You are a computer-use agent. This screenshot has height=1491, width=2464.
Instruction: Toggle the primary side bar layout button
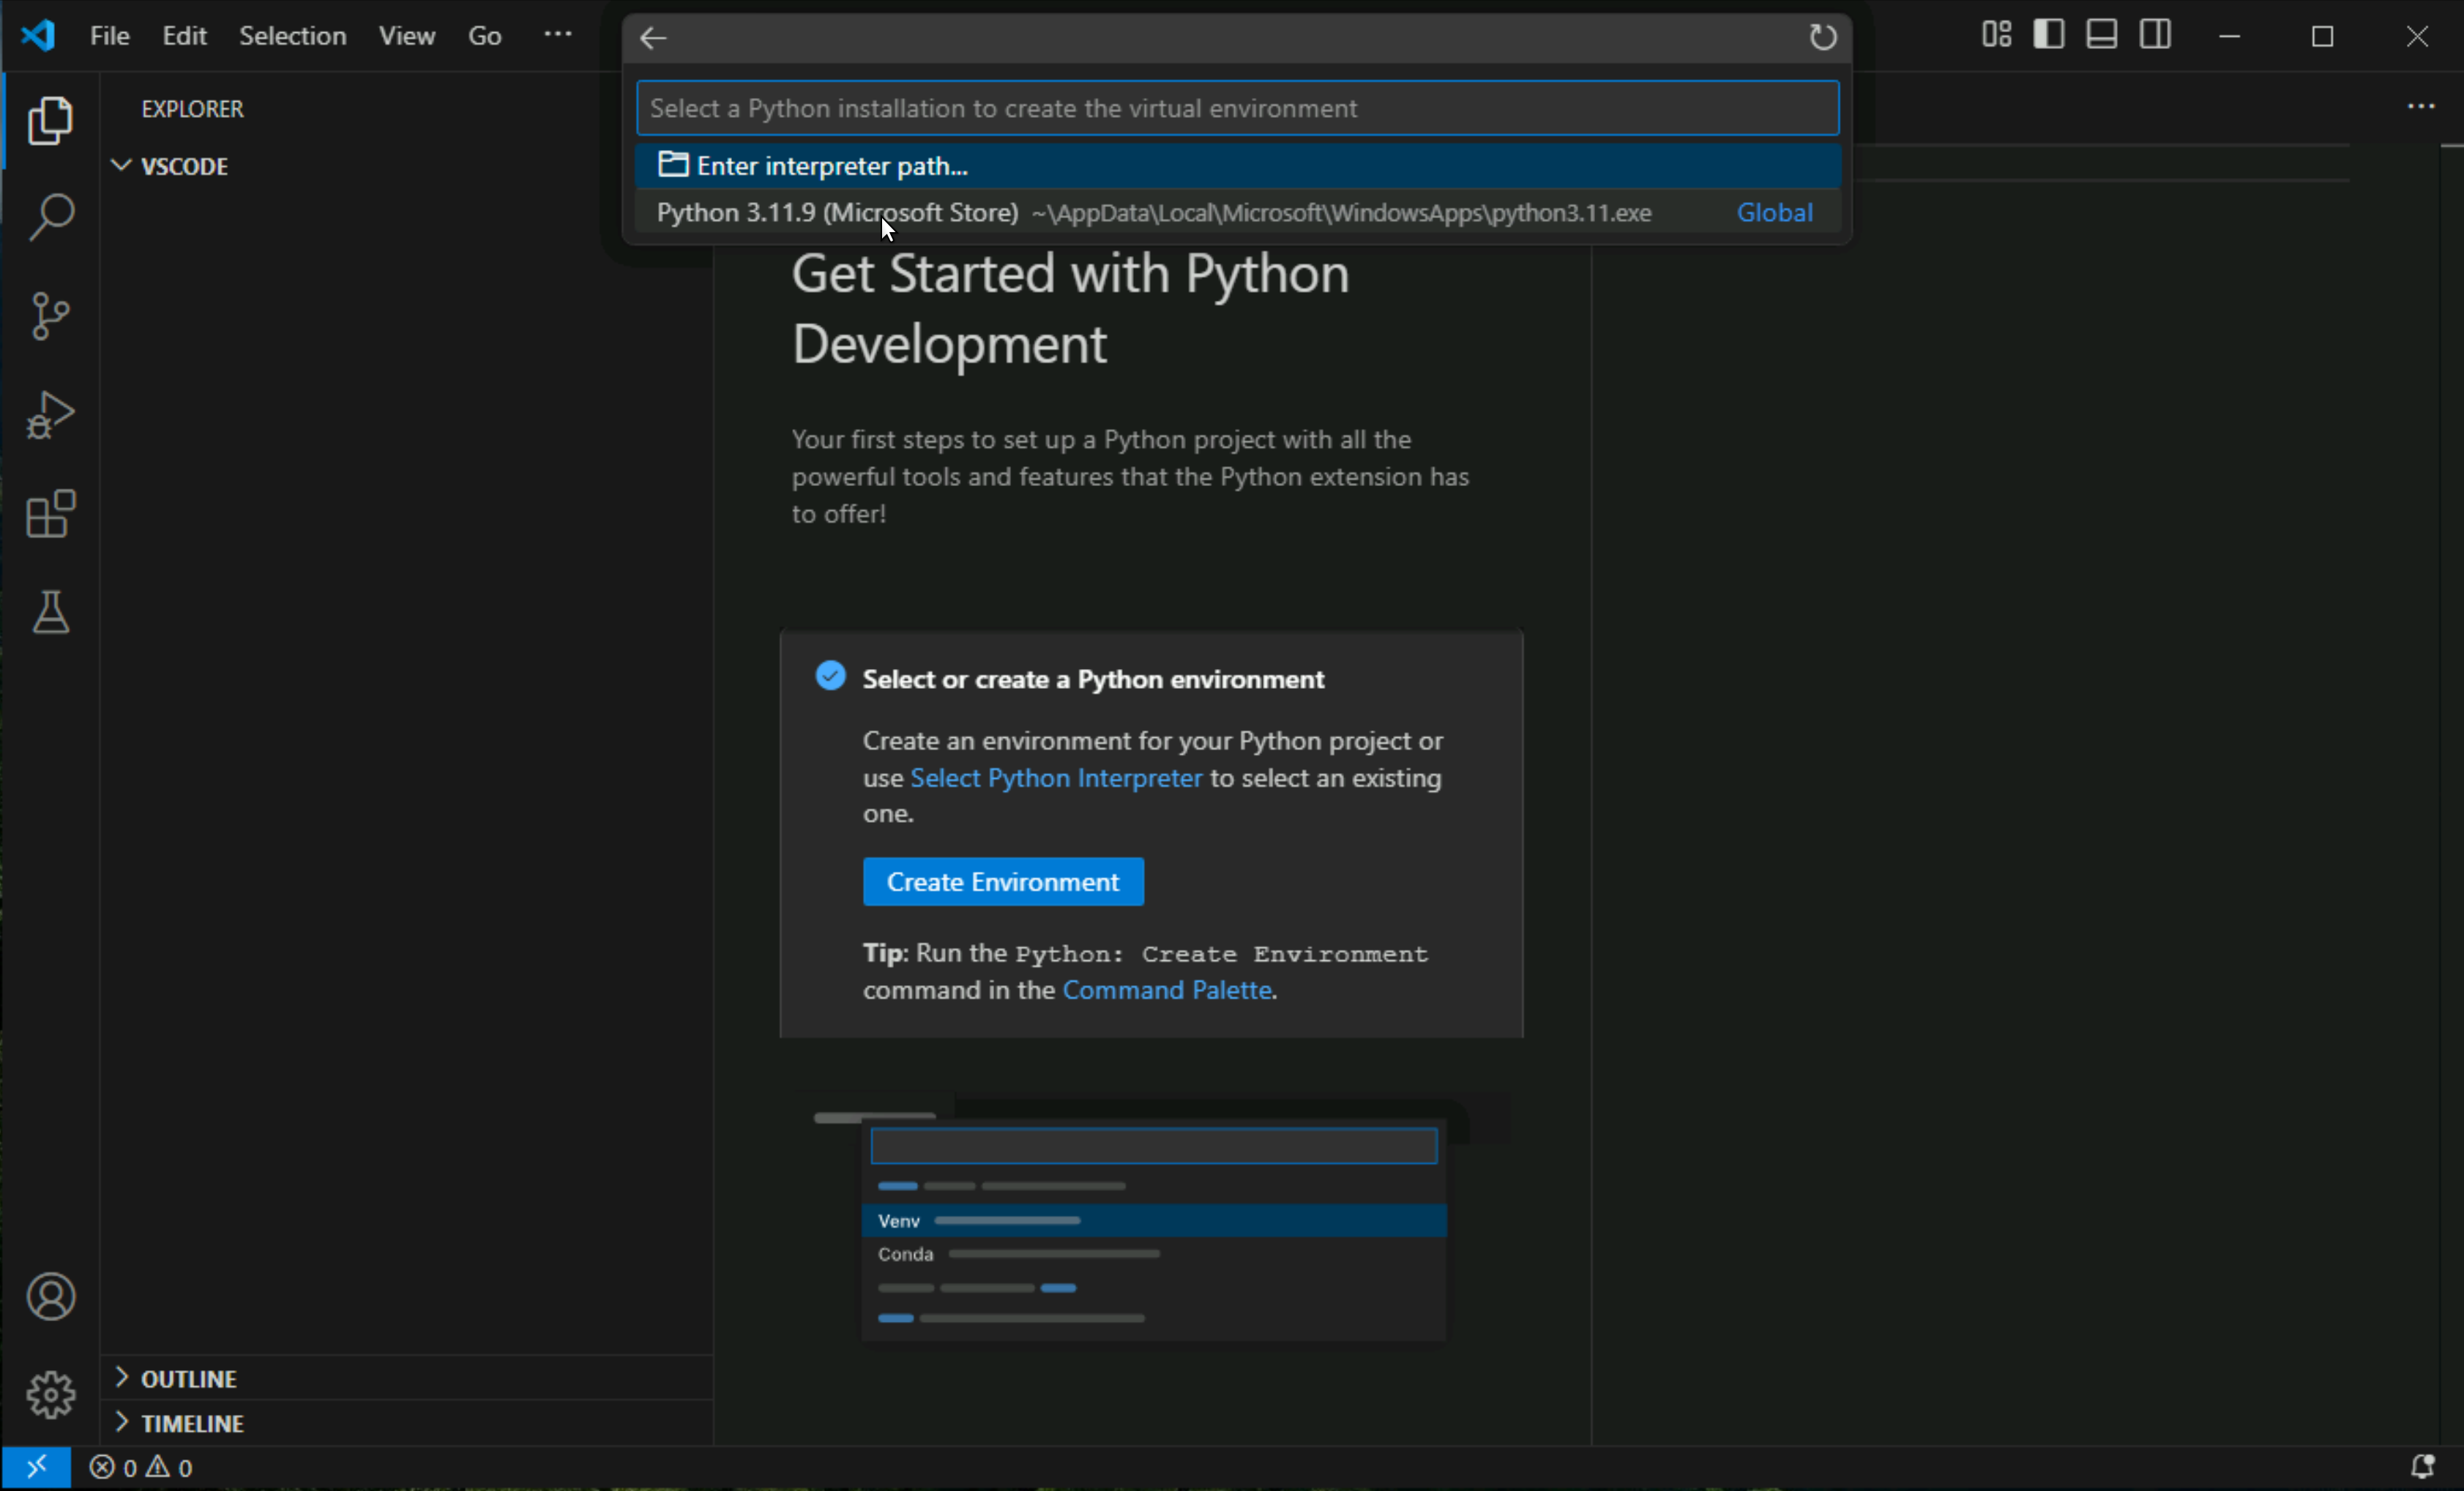(2048, 35)
